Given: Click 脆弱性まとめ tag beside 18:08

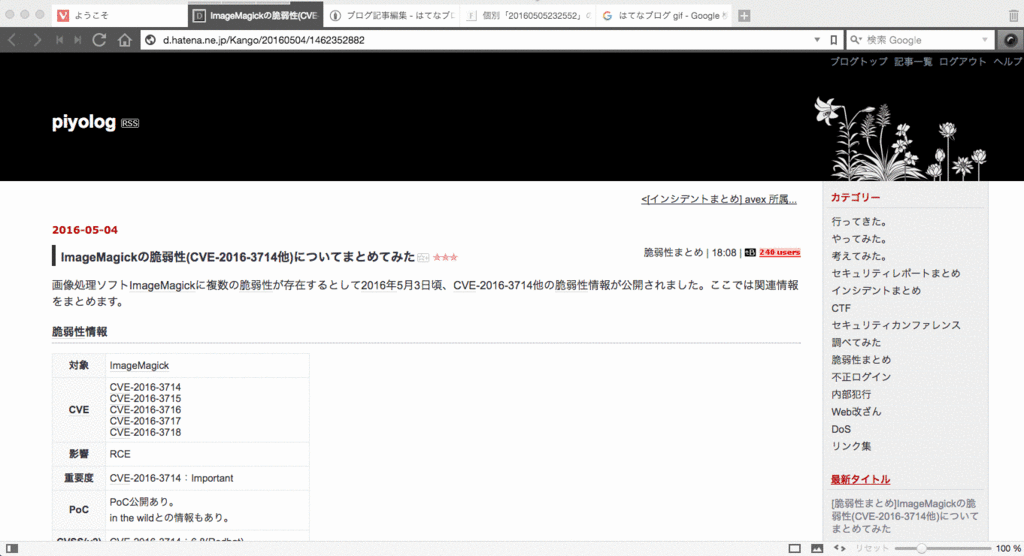Looking at the screenshot, I should point(673,252).
